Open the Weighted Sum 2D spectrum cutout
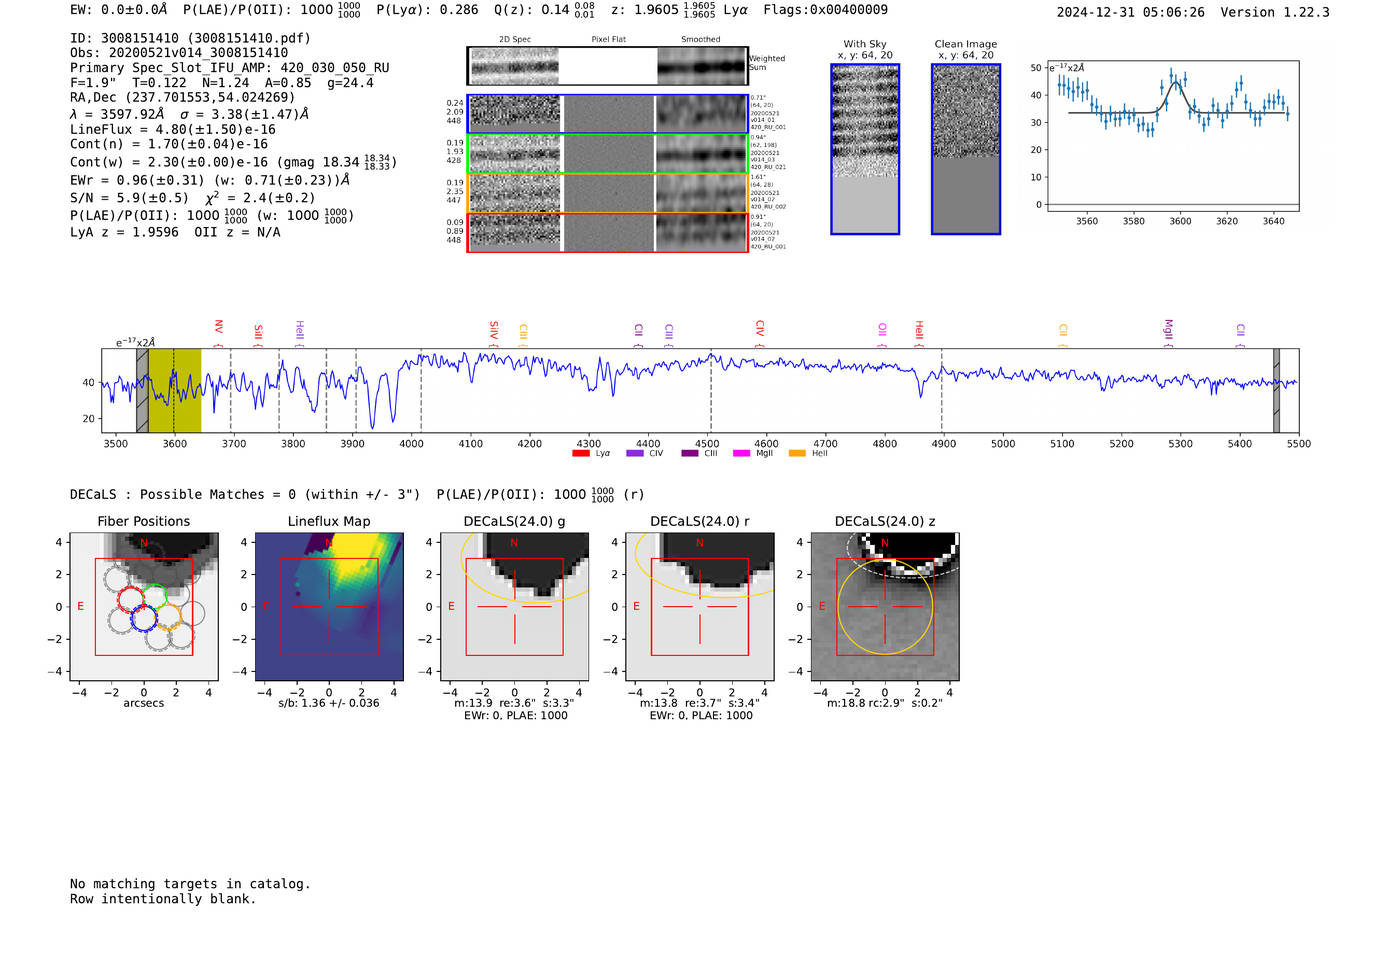This screenshot has width=1400, height=953. [x=608, y=66]
